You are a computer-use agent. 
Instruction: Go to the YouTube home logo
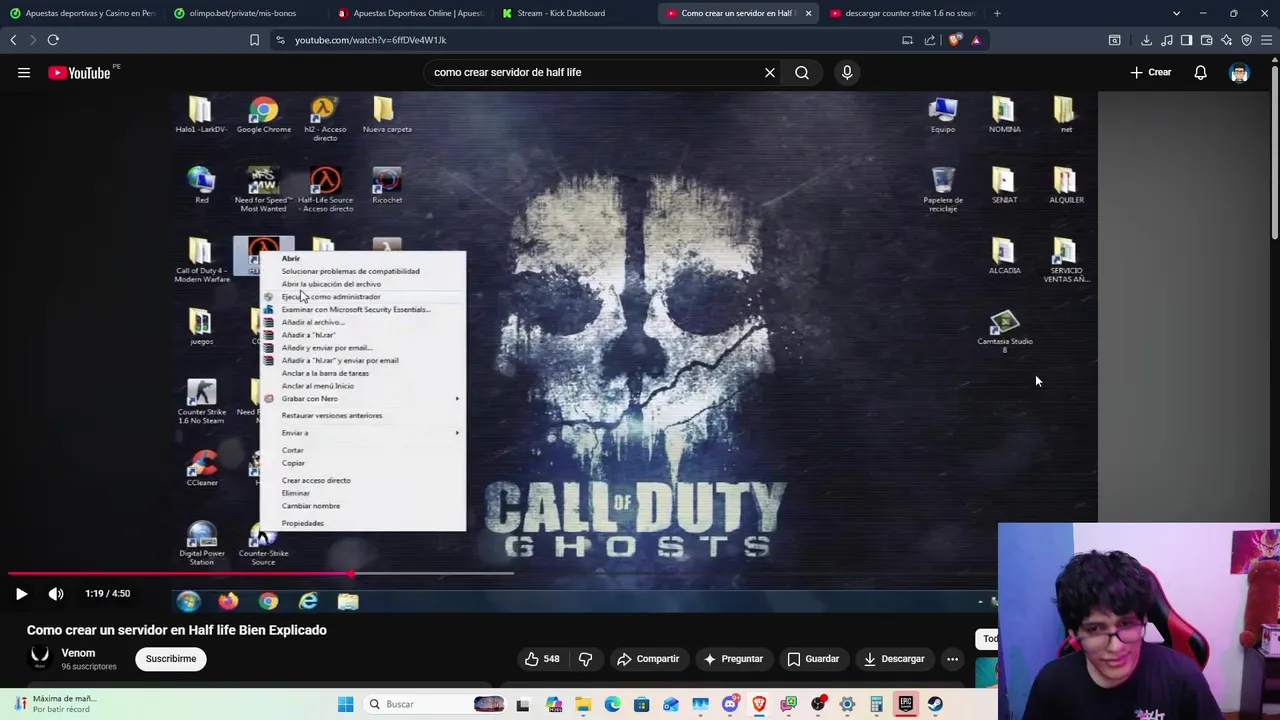pyautogui.click(x=79, y=72)
